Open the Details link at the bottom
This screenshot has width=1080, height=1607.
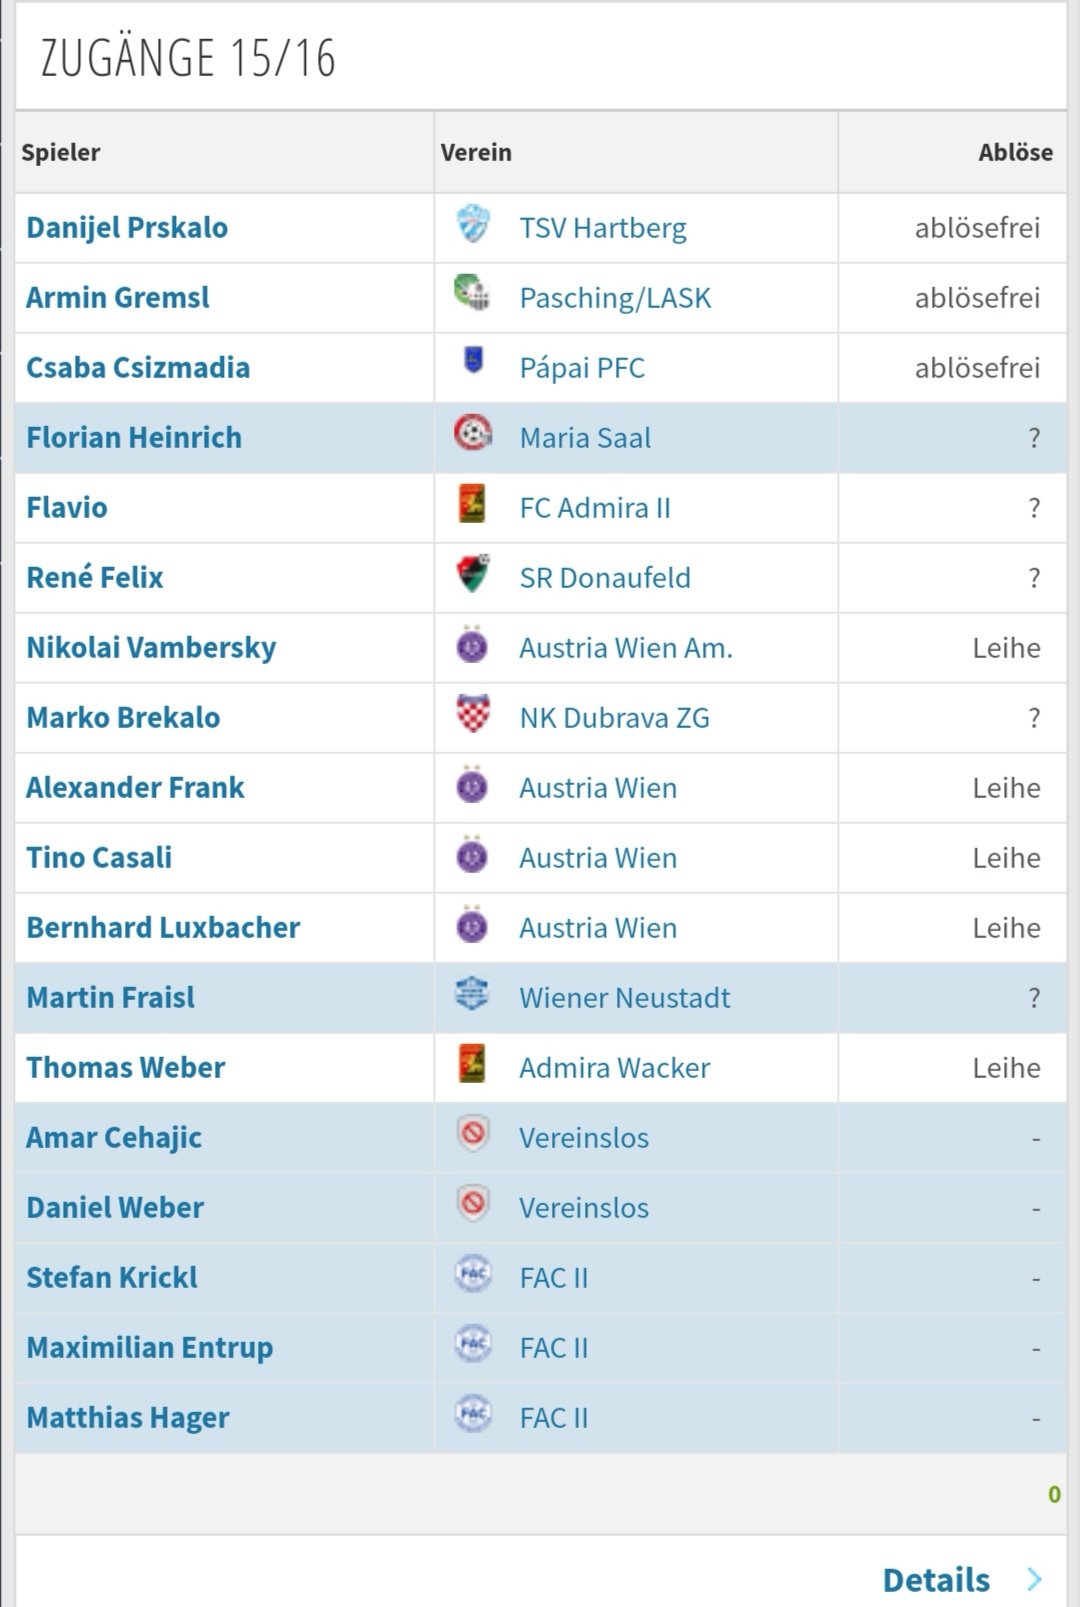click(936, 1580)
